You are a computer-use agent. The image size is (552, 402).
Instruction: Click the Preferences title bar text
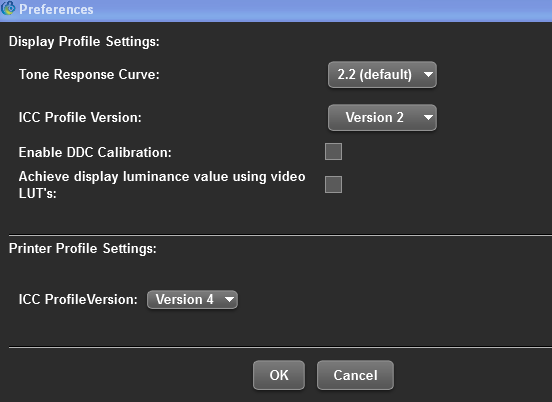pos(56,10)
